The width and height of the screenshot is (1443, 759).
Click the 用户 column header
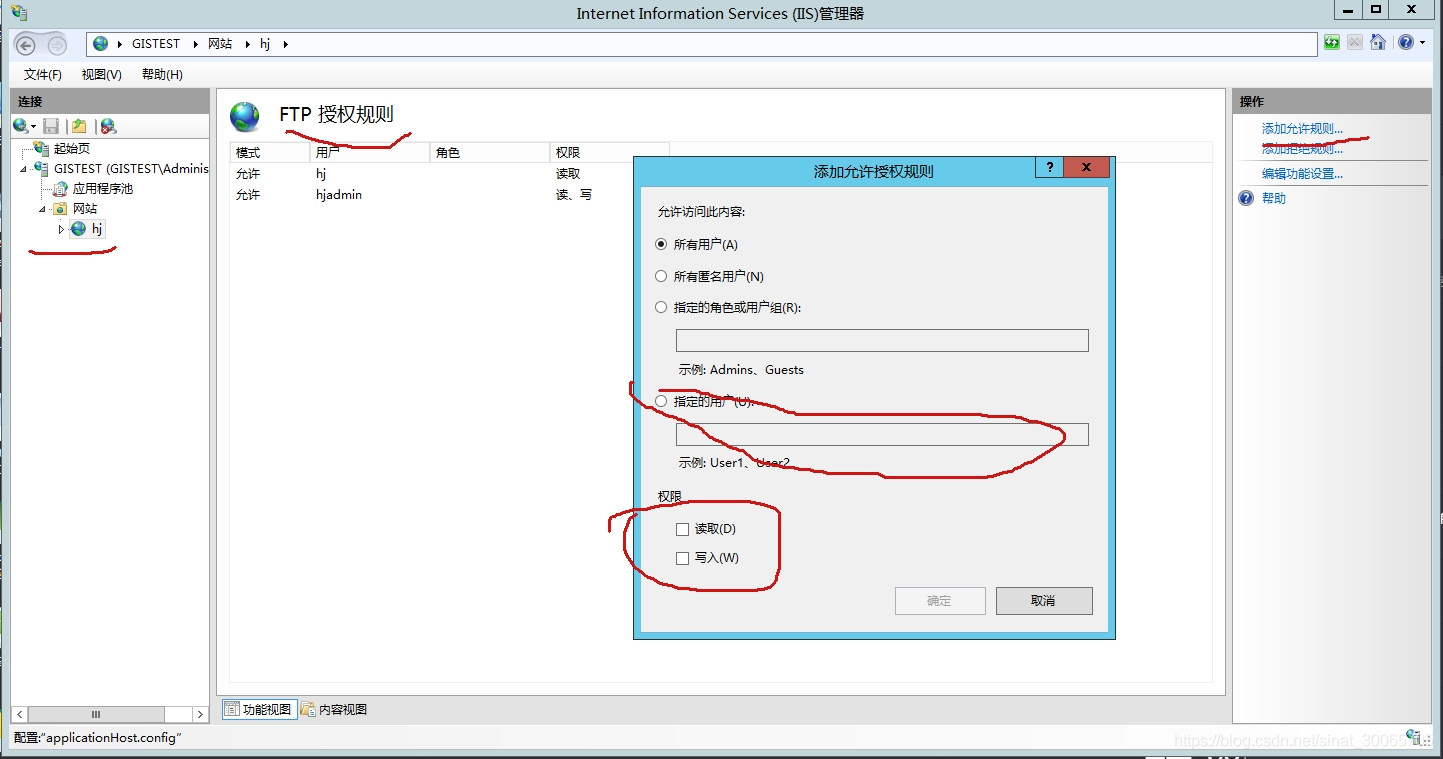pyautogui.click(x=370, y=152)
